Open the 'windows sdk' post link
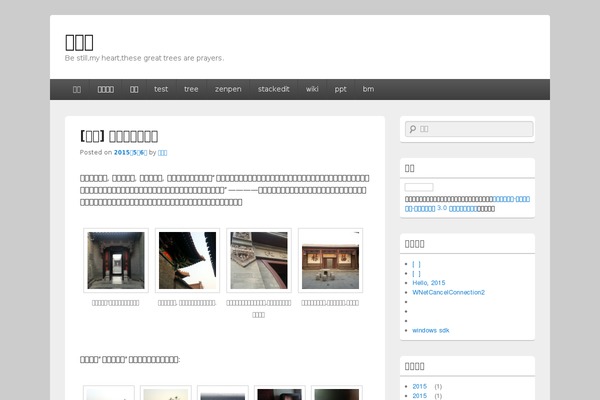This screenshot has height=400, width=600. pos(430,330)
